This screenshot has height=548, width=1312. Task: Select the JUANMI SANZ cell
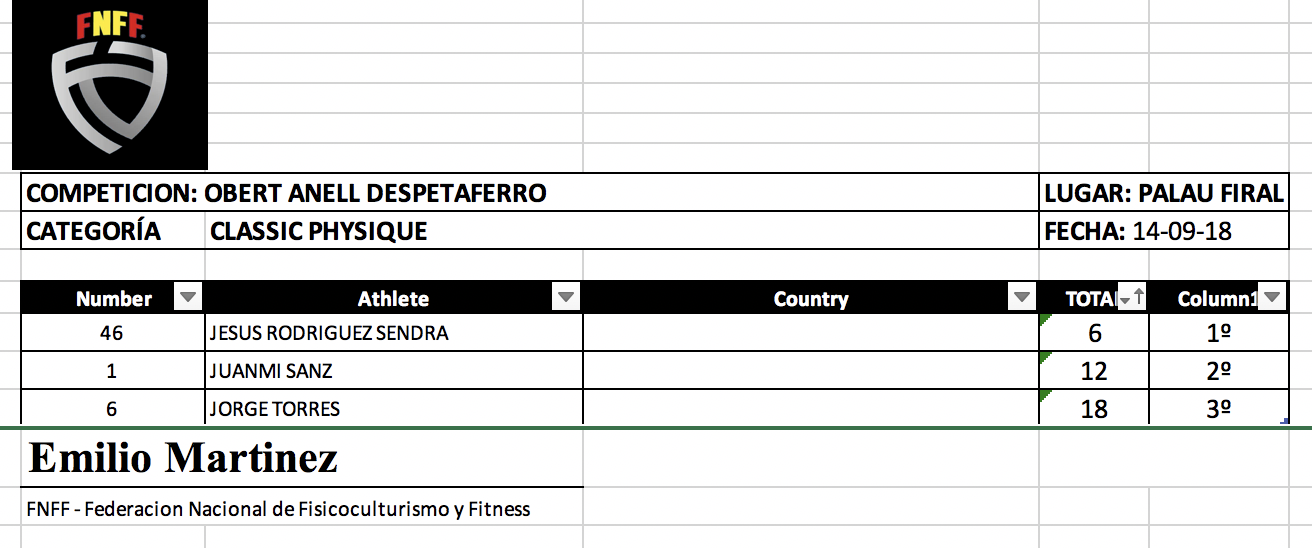point(271,371)
